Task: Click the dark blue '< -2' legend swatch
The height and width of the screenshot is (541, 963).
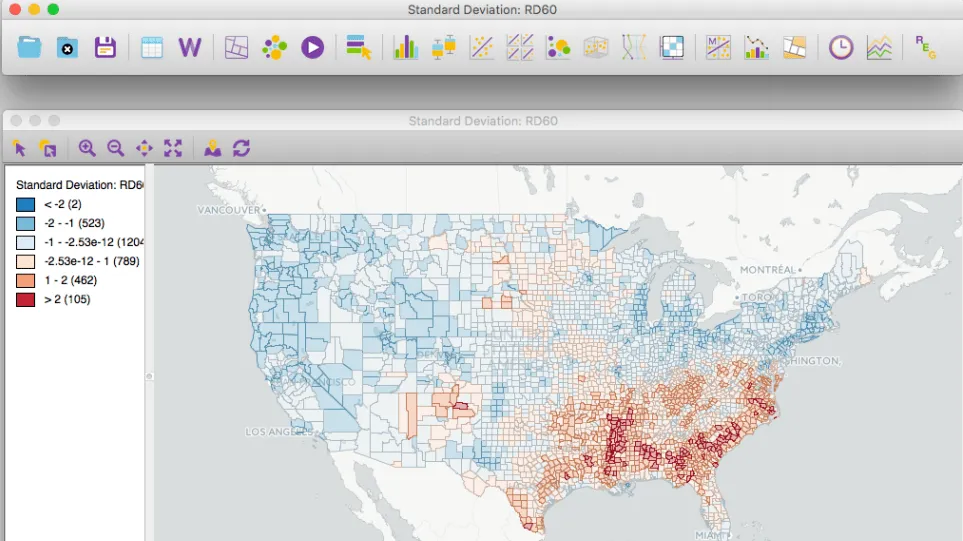Action: [x=26, y=204]
